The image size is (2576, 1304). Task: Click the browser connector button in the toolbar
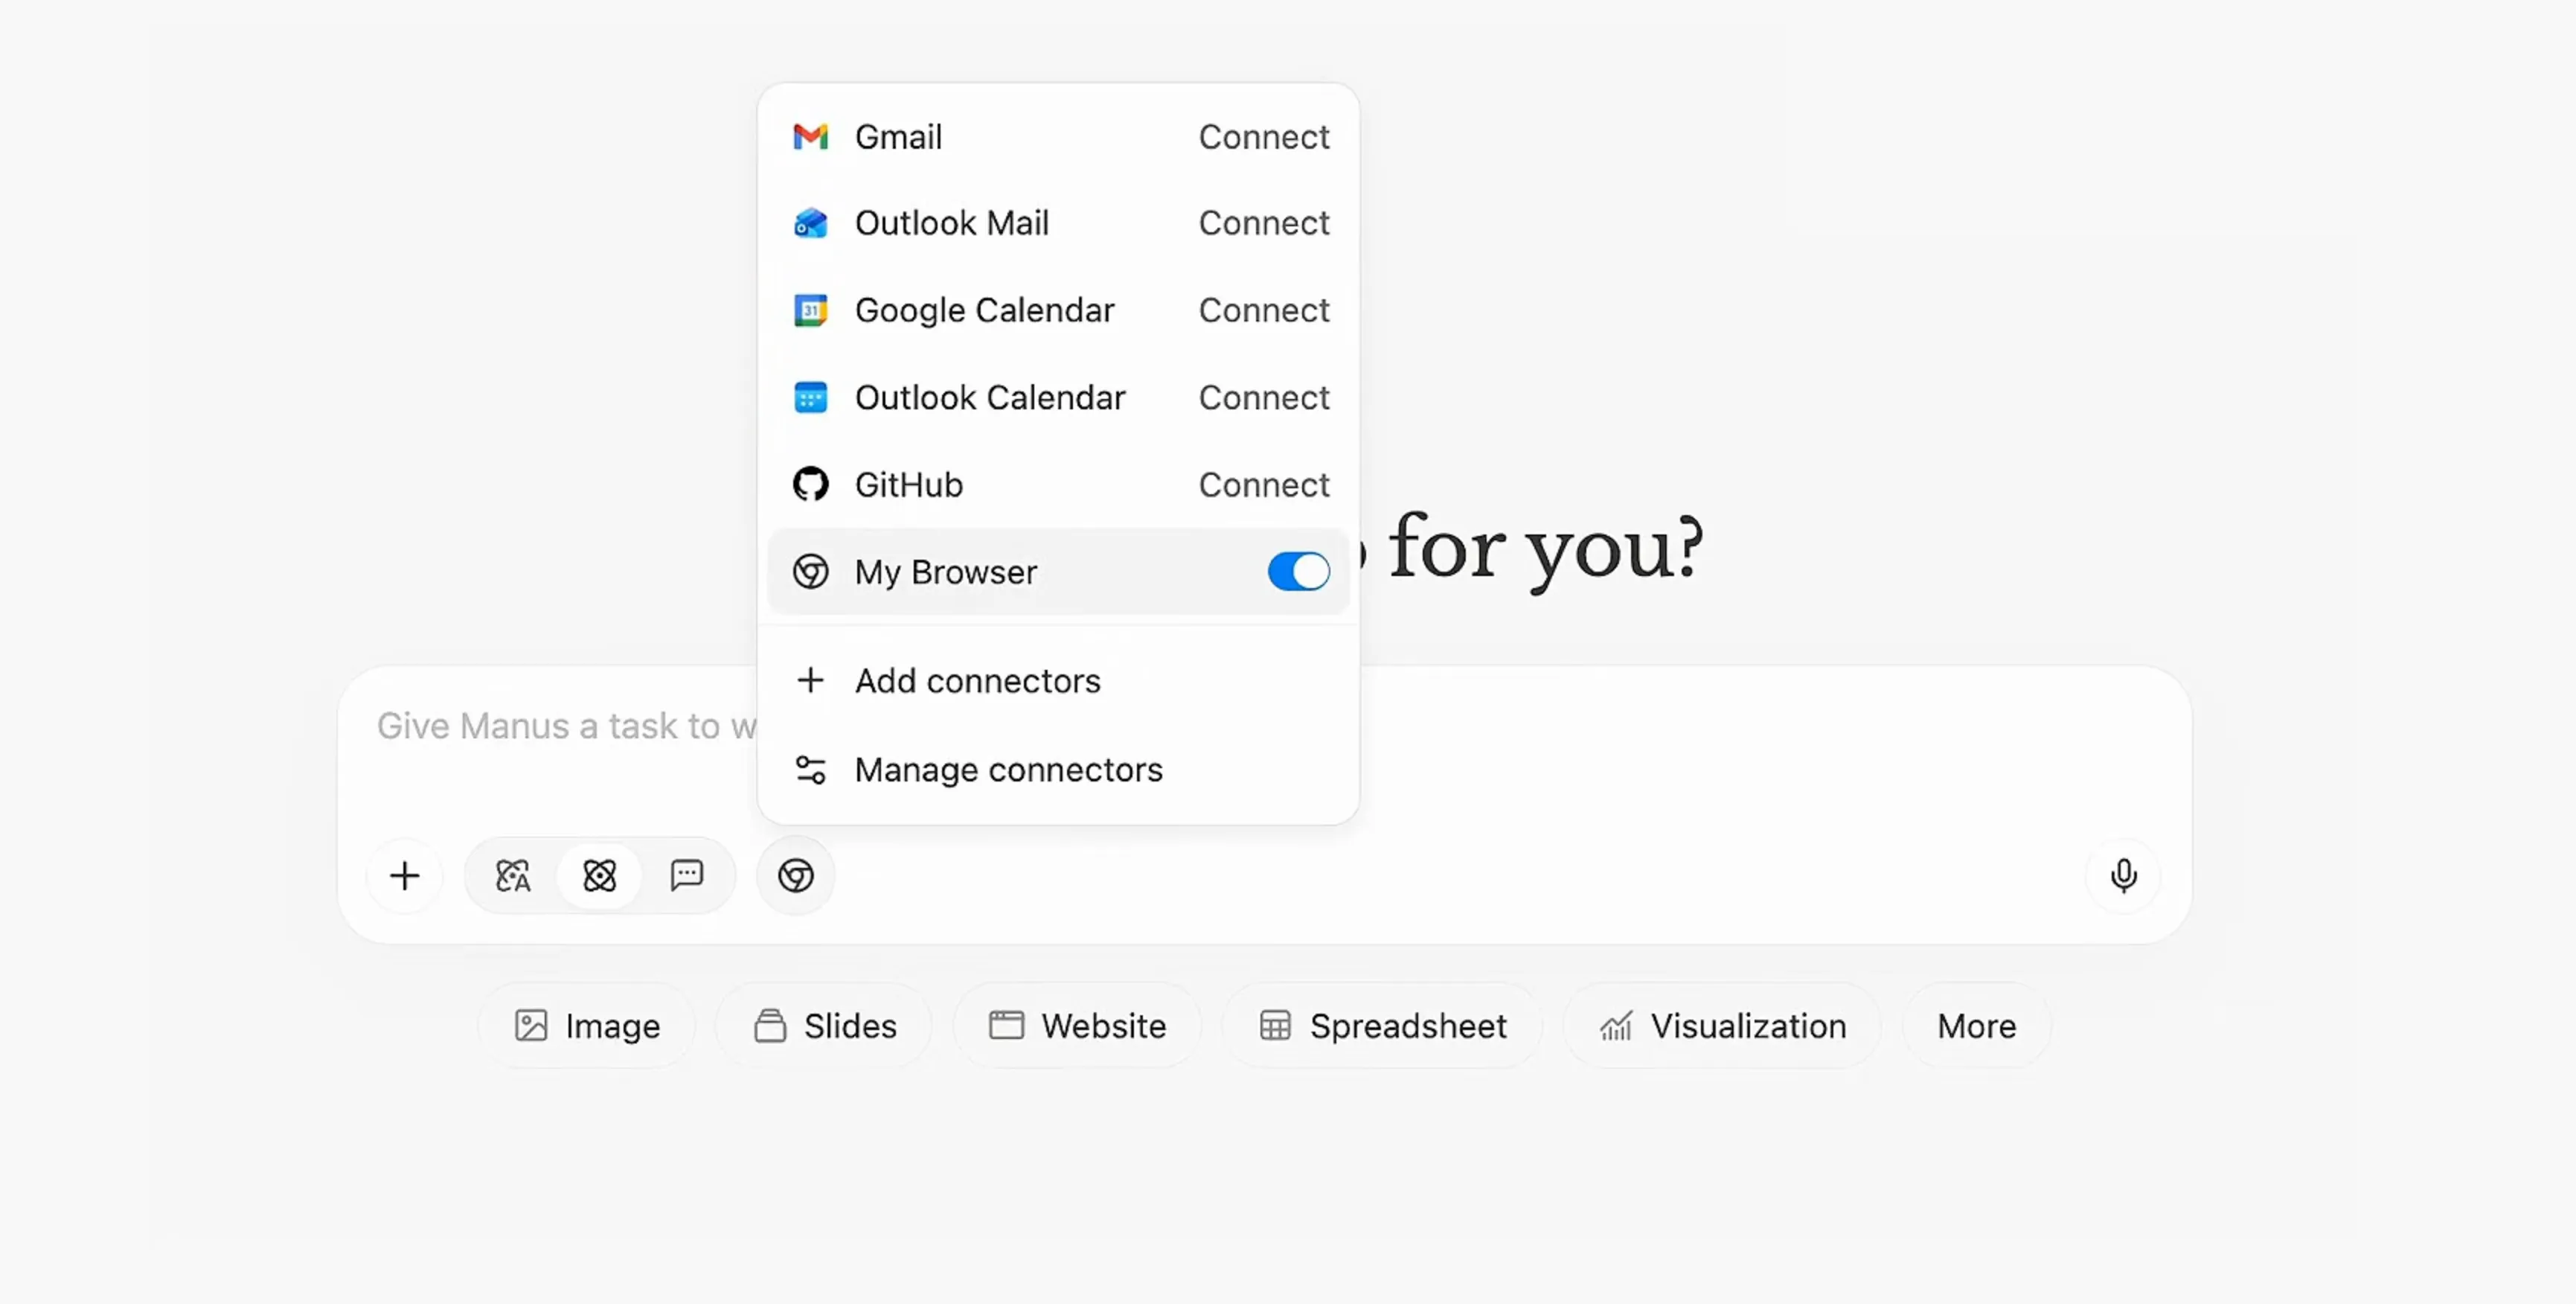click(x=796, y=876)
